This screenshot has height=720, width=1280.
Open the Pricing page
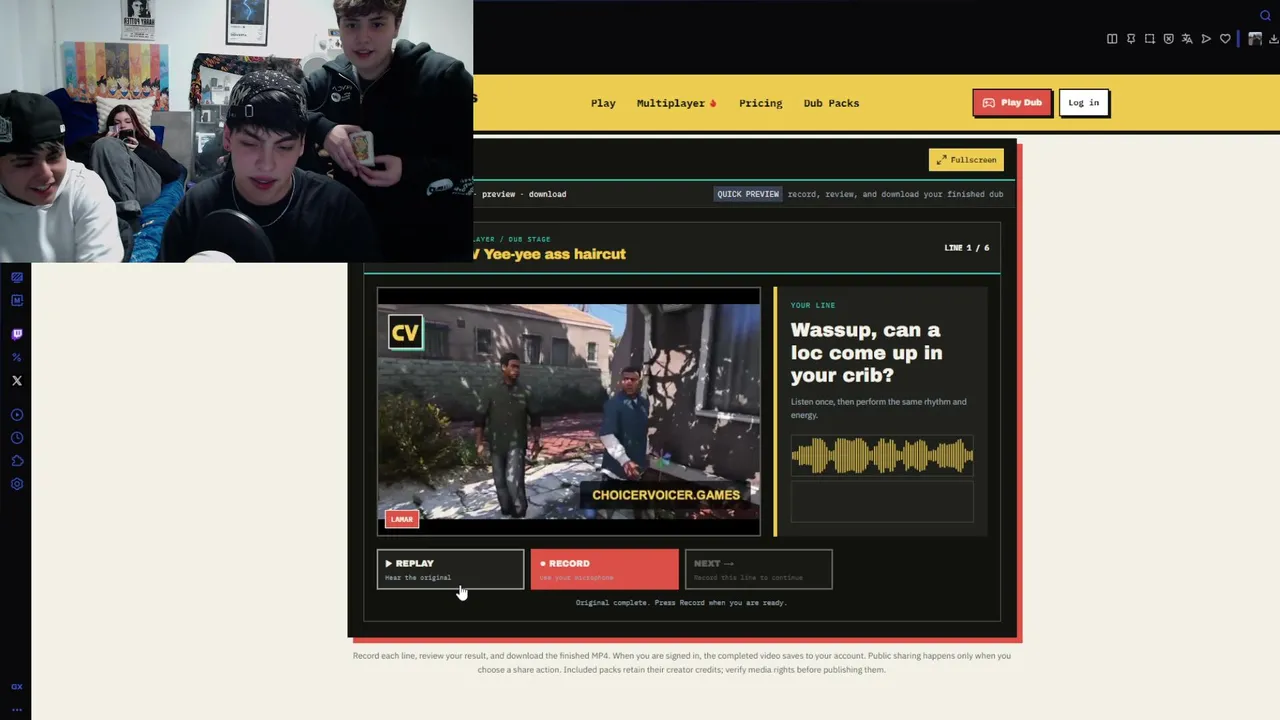pyautogui.click(x=761, y=103)
